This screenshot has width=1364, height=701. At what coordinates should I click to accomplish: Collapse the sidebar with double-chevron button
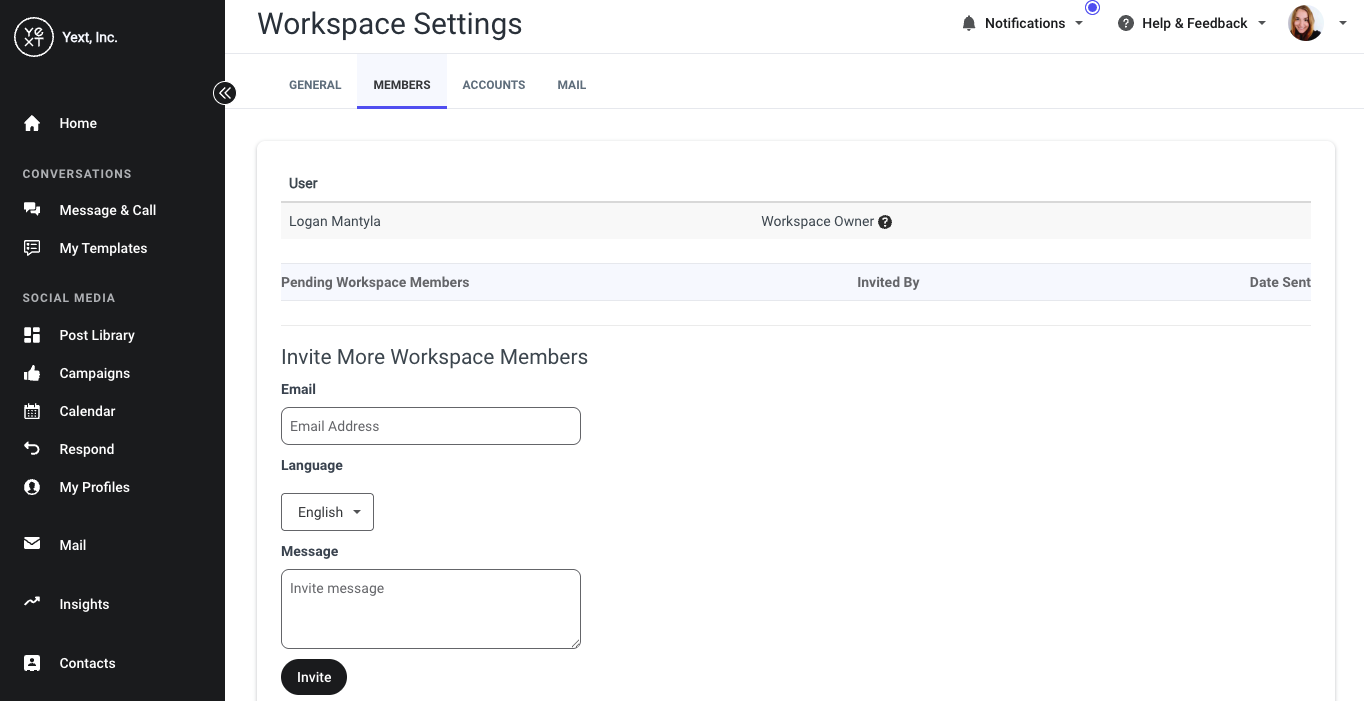(x=224, y=93)
